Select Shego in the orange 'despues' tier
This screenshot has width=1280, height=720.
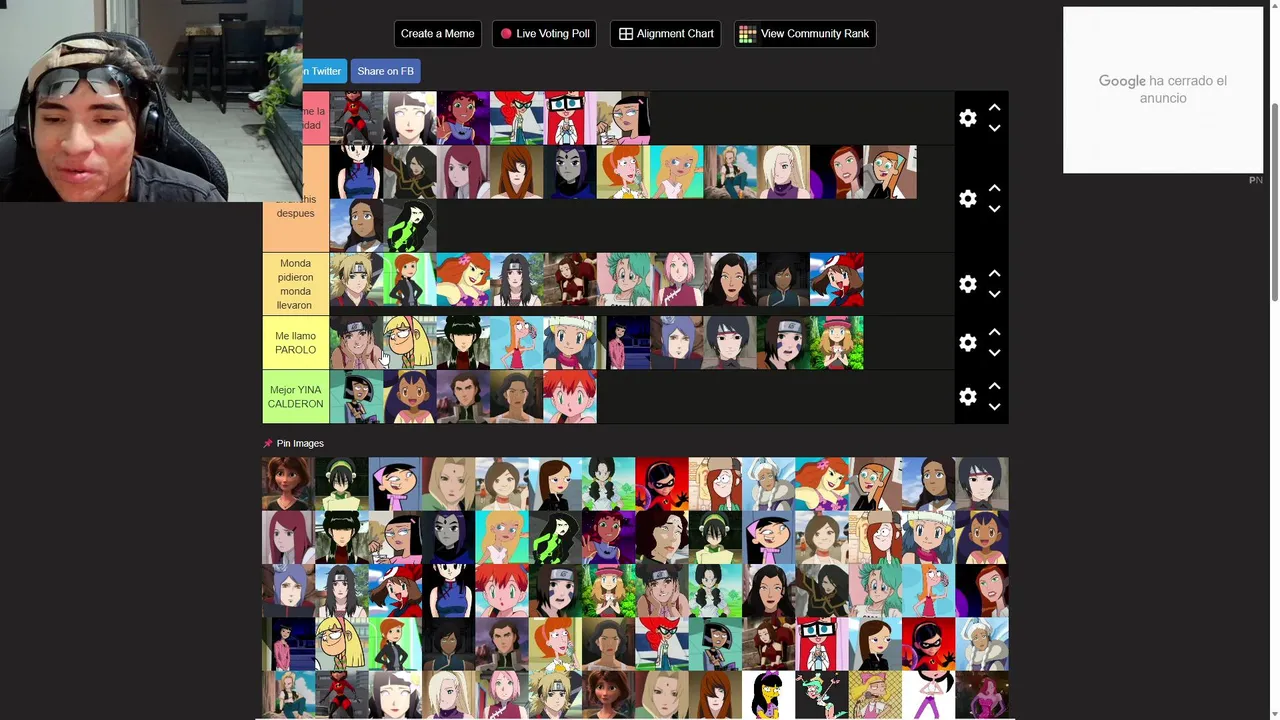(x=410, y=225)
